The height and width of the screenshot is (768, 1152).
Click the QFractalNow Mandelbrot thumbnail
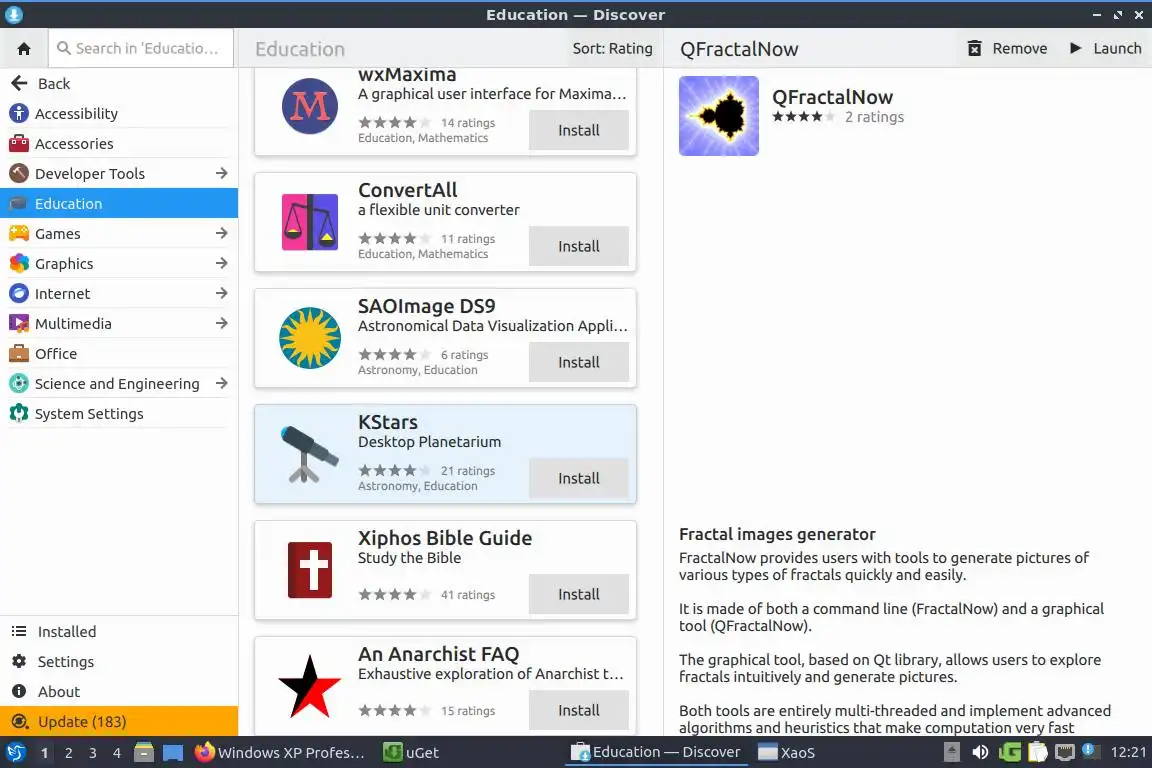tap(719, 116)
